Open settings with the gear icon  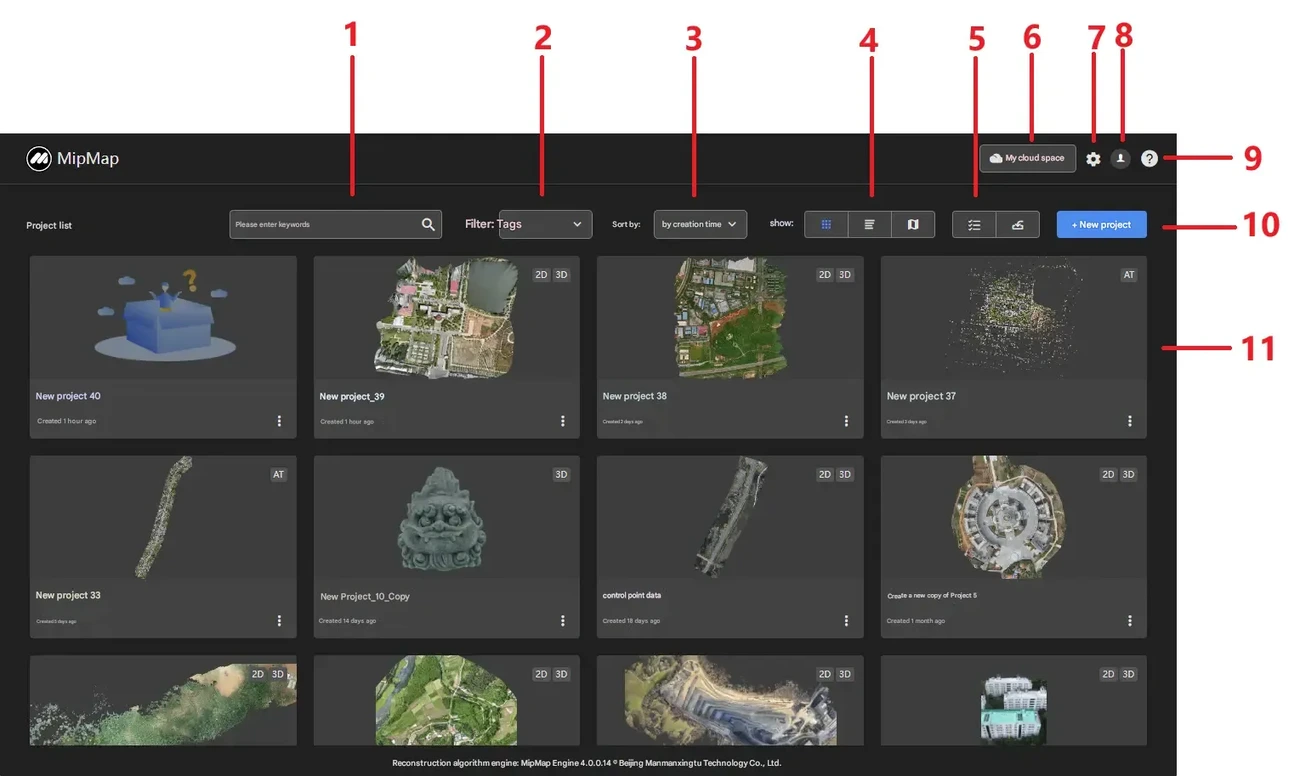1093,159
